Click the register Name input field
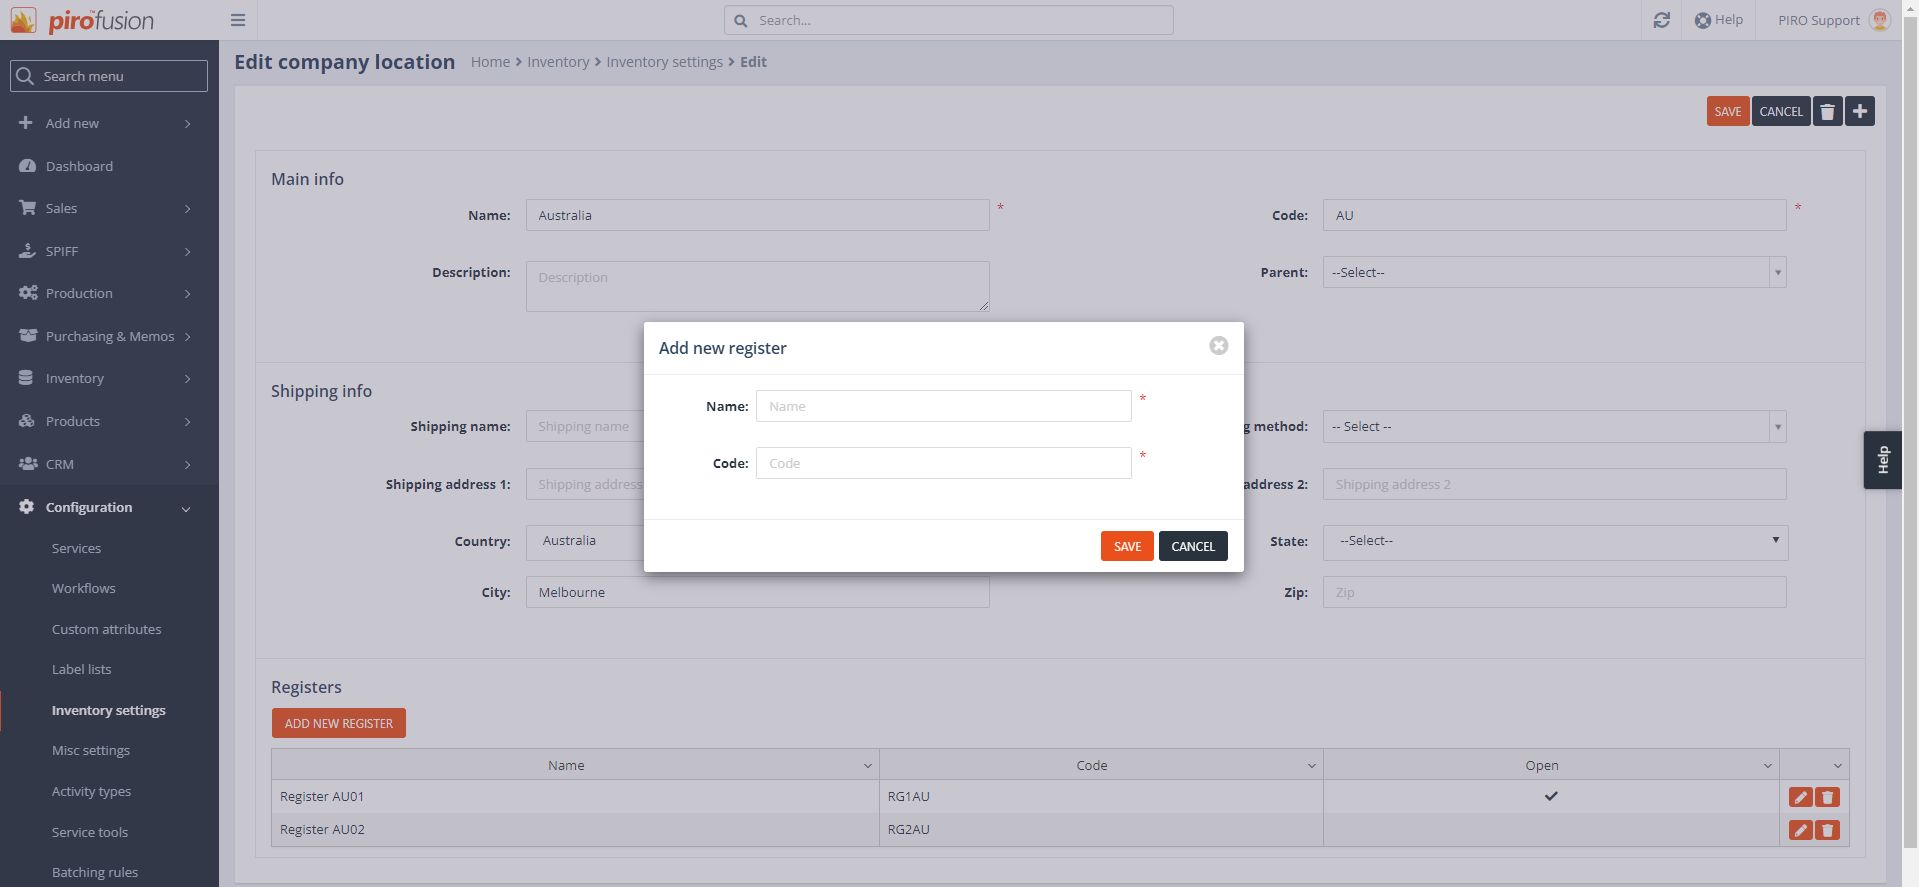The height and width of the screenshot is (887, 1919). coord(943,407)
